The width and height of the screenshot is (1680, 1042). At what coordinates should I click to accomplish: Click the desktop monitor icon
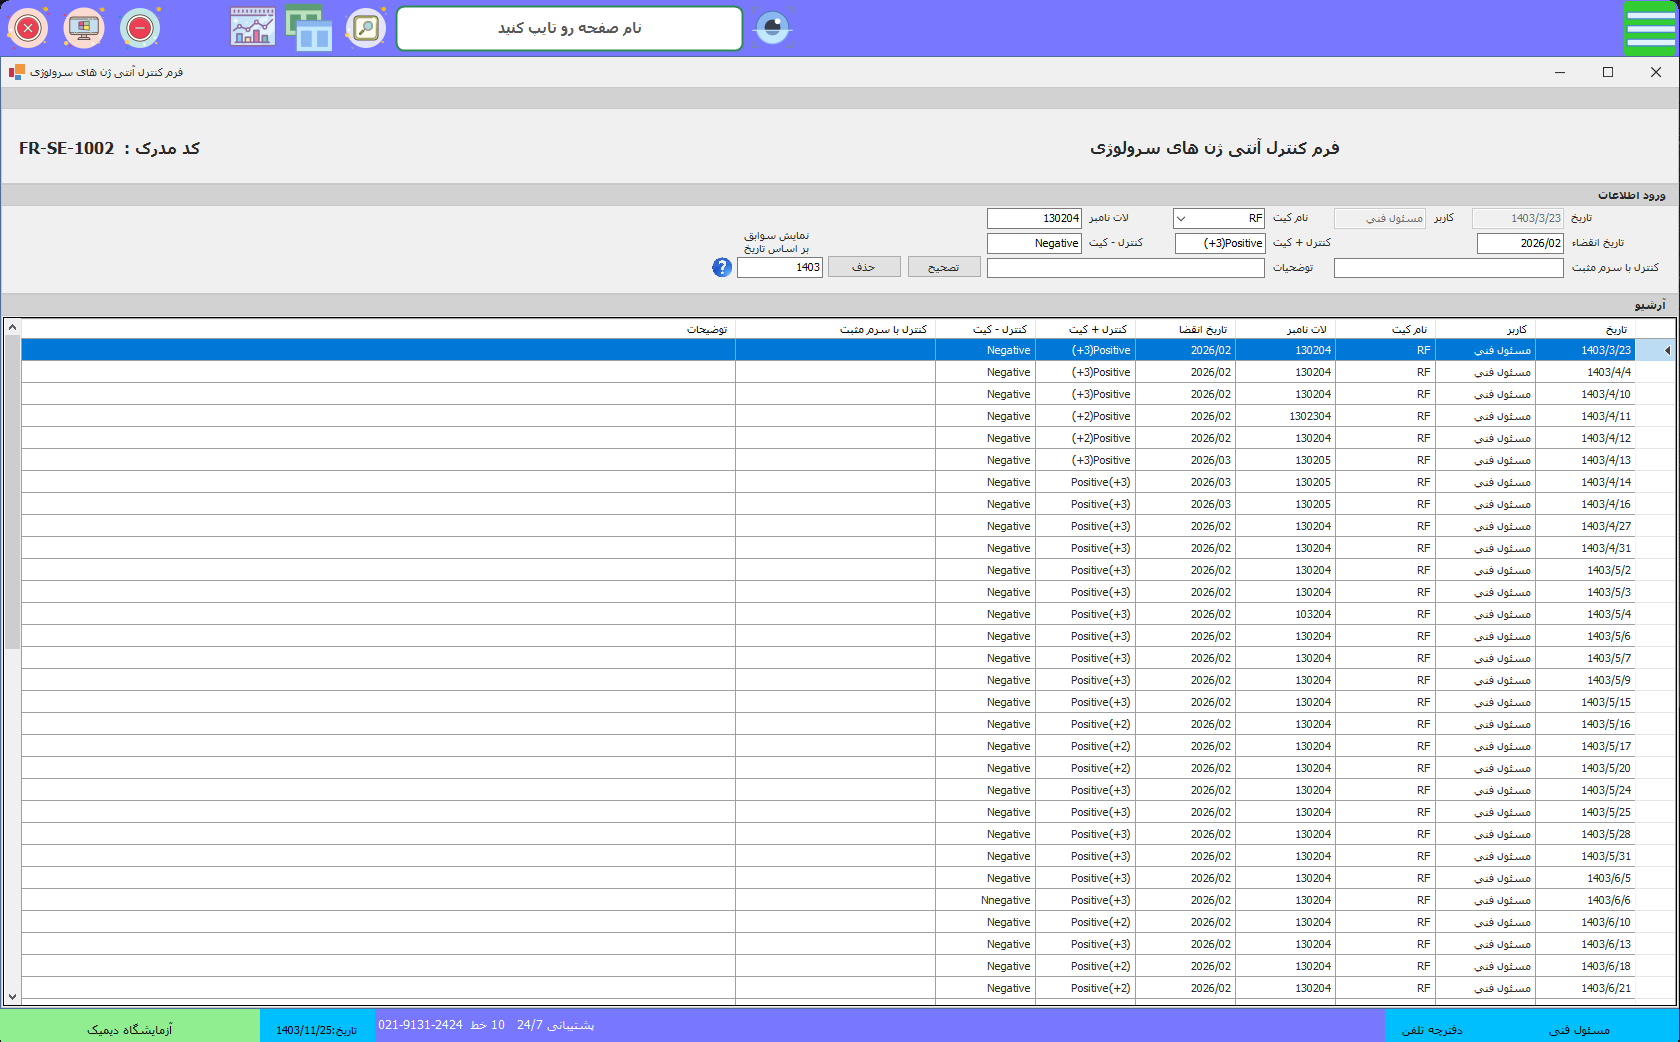84,28
